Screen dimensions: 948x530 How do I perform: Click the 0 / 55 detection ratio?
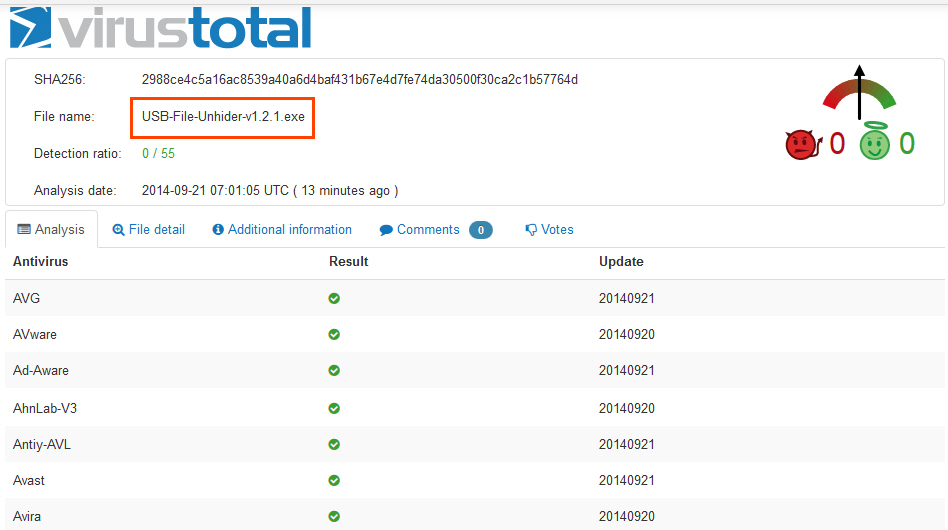click(x=158, y=154)
